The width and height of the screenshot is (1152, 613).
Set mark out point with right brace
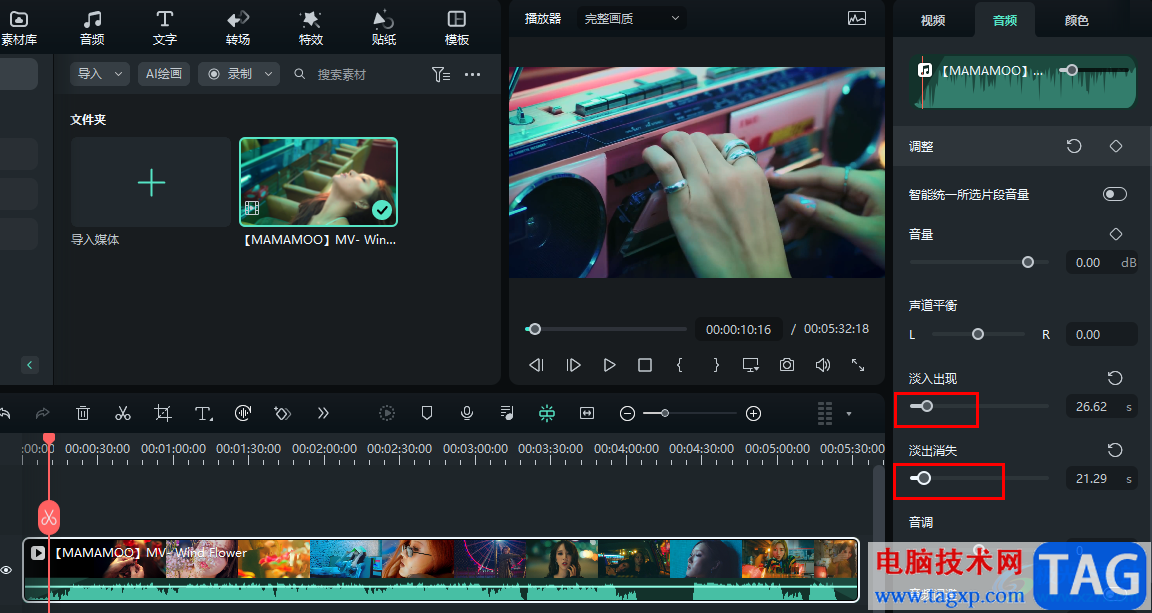(x=716, y=365)
